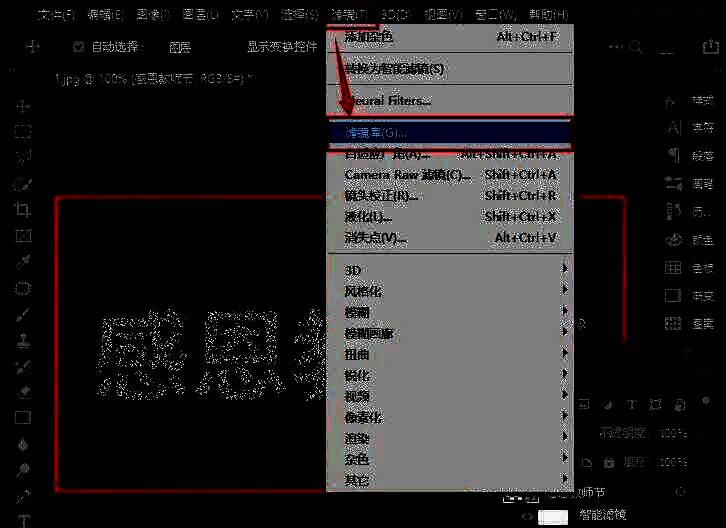
Task: Open the Styles (样式) panel
Action: tap(689, 101)
